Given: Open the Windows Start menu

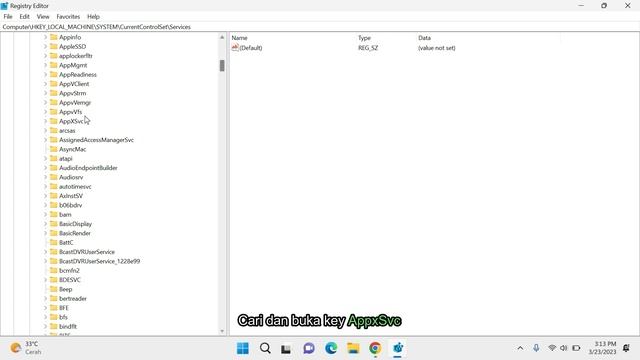Looking at the screenshot, I should point(243,348).
